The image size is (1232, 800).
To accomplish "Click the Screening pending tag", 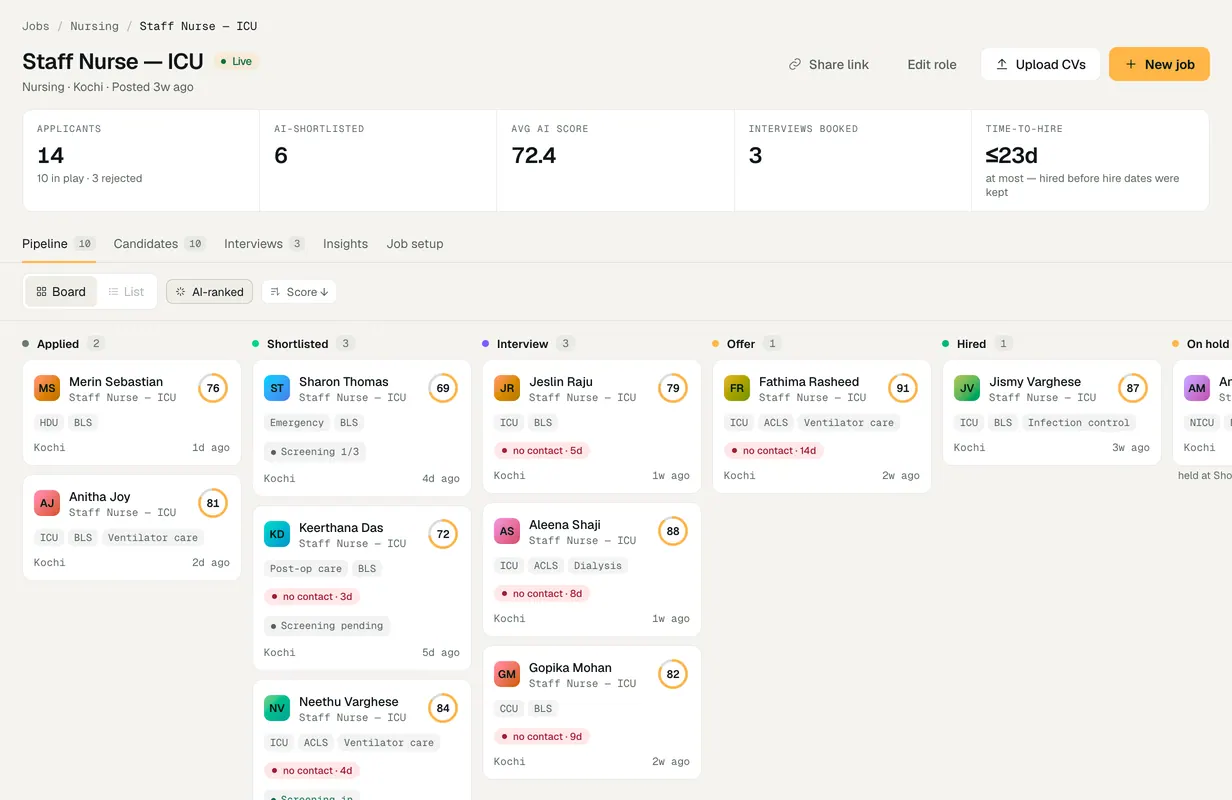I will tap(328, 626).
